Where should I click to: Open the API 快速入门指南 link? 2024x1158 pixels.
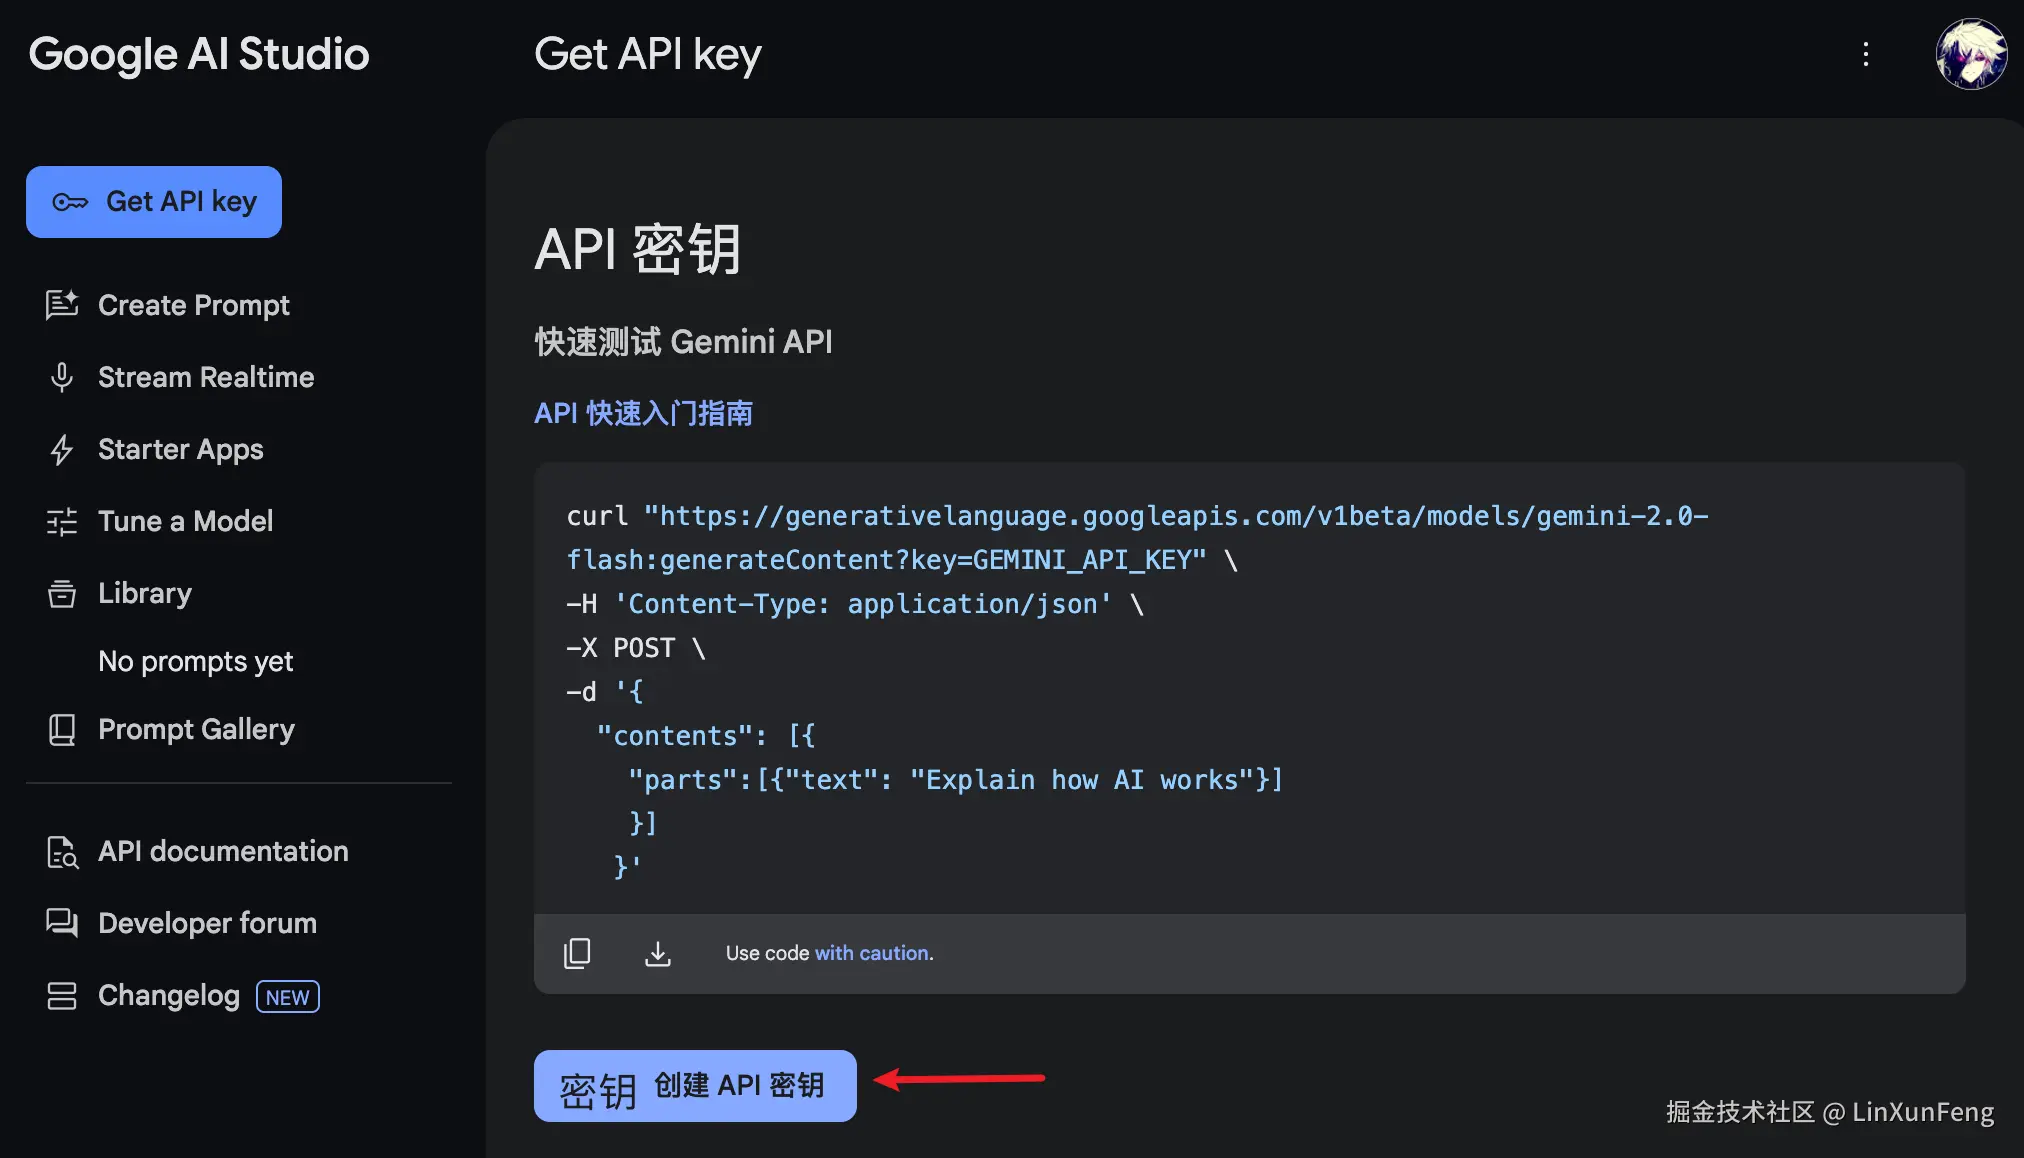tap(643, 413)
